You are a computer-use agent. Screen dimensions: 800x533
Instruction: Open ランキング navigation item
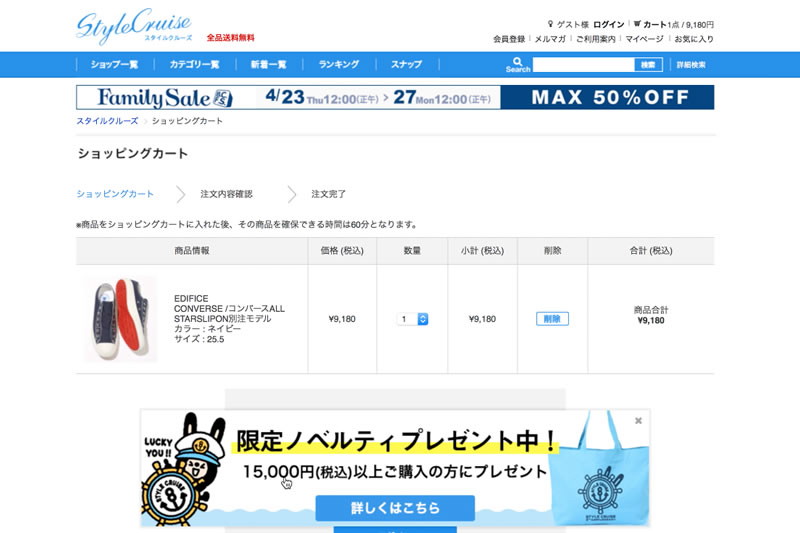[x=339, y=65]
